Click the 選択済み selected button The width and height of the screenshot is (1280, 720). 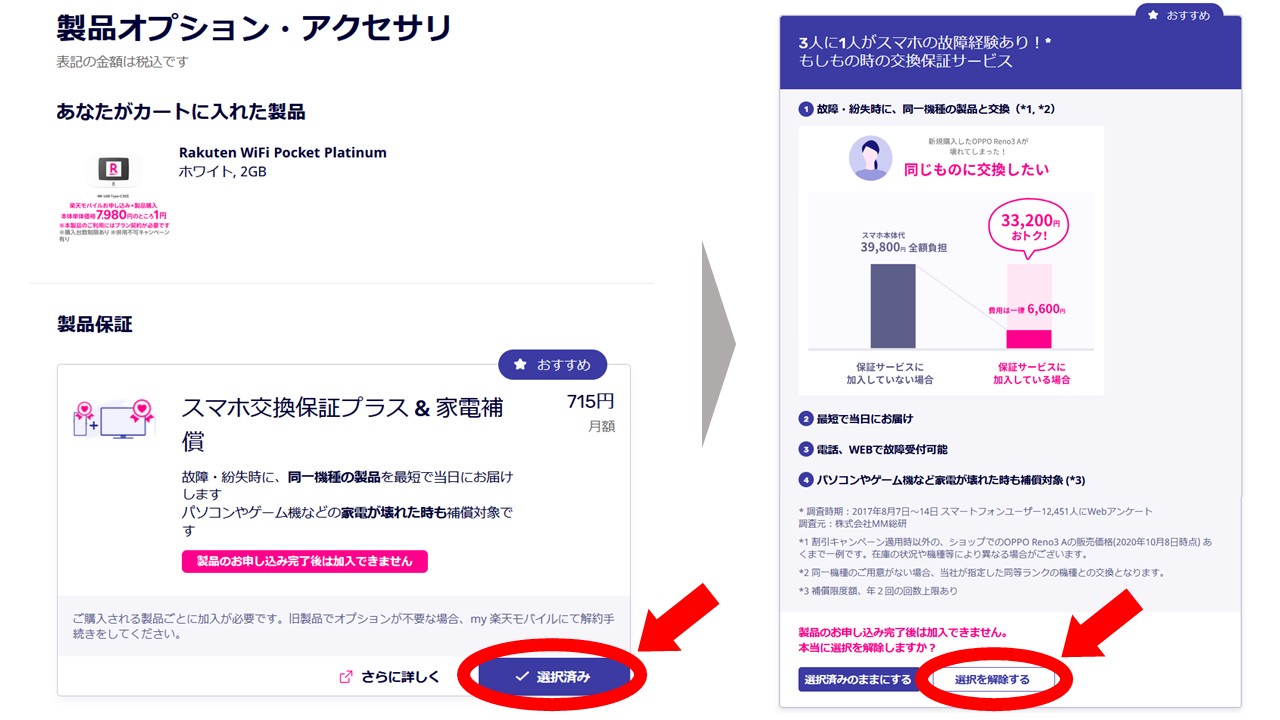click(555, 676)
